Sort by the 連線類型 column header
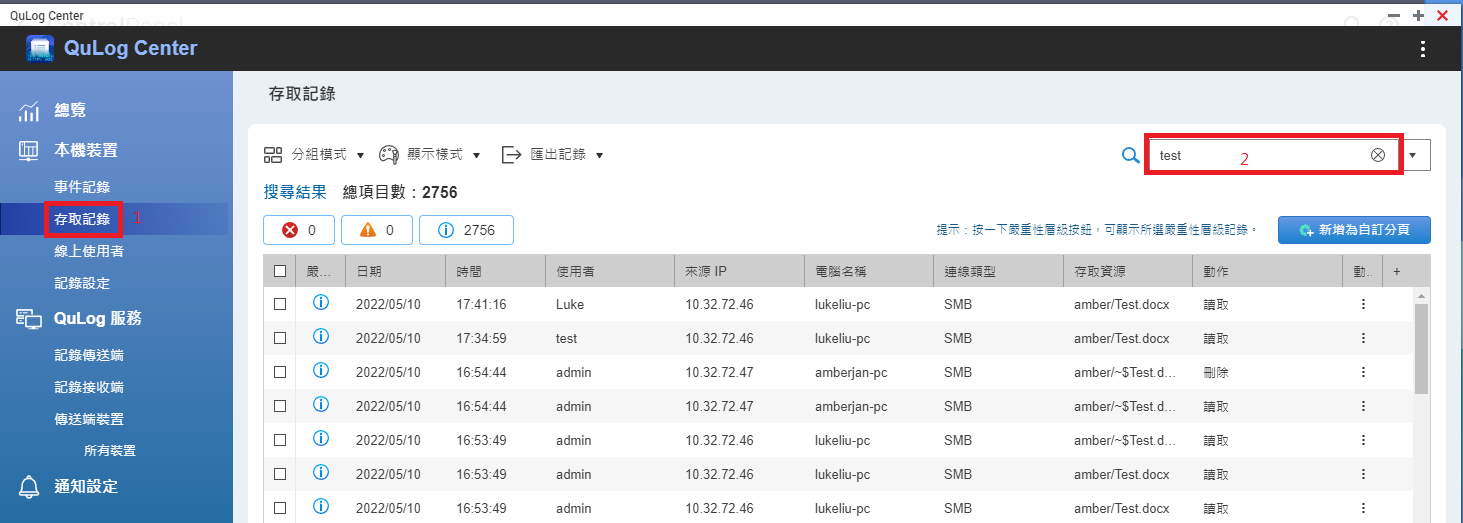This screenshot has height=523, width=1463. (998, 271)
